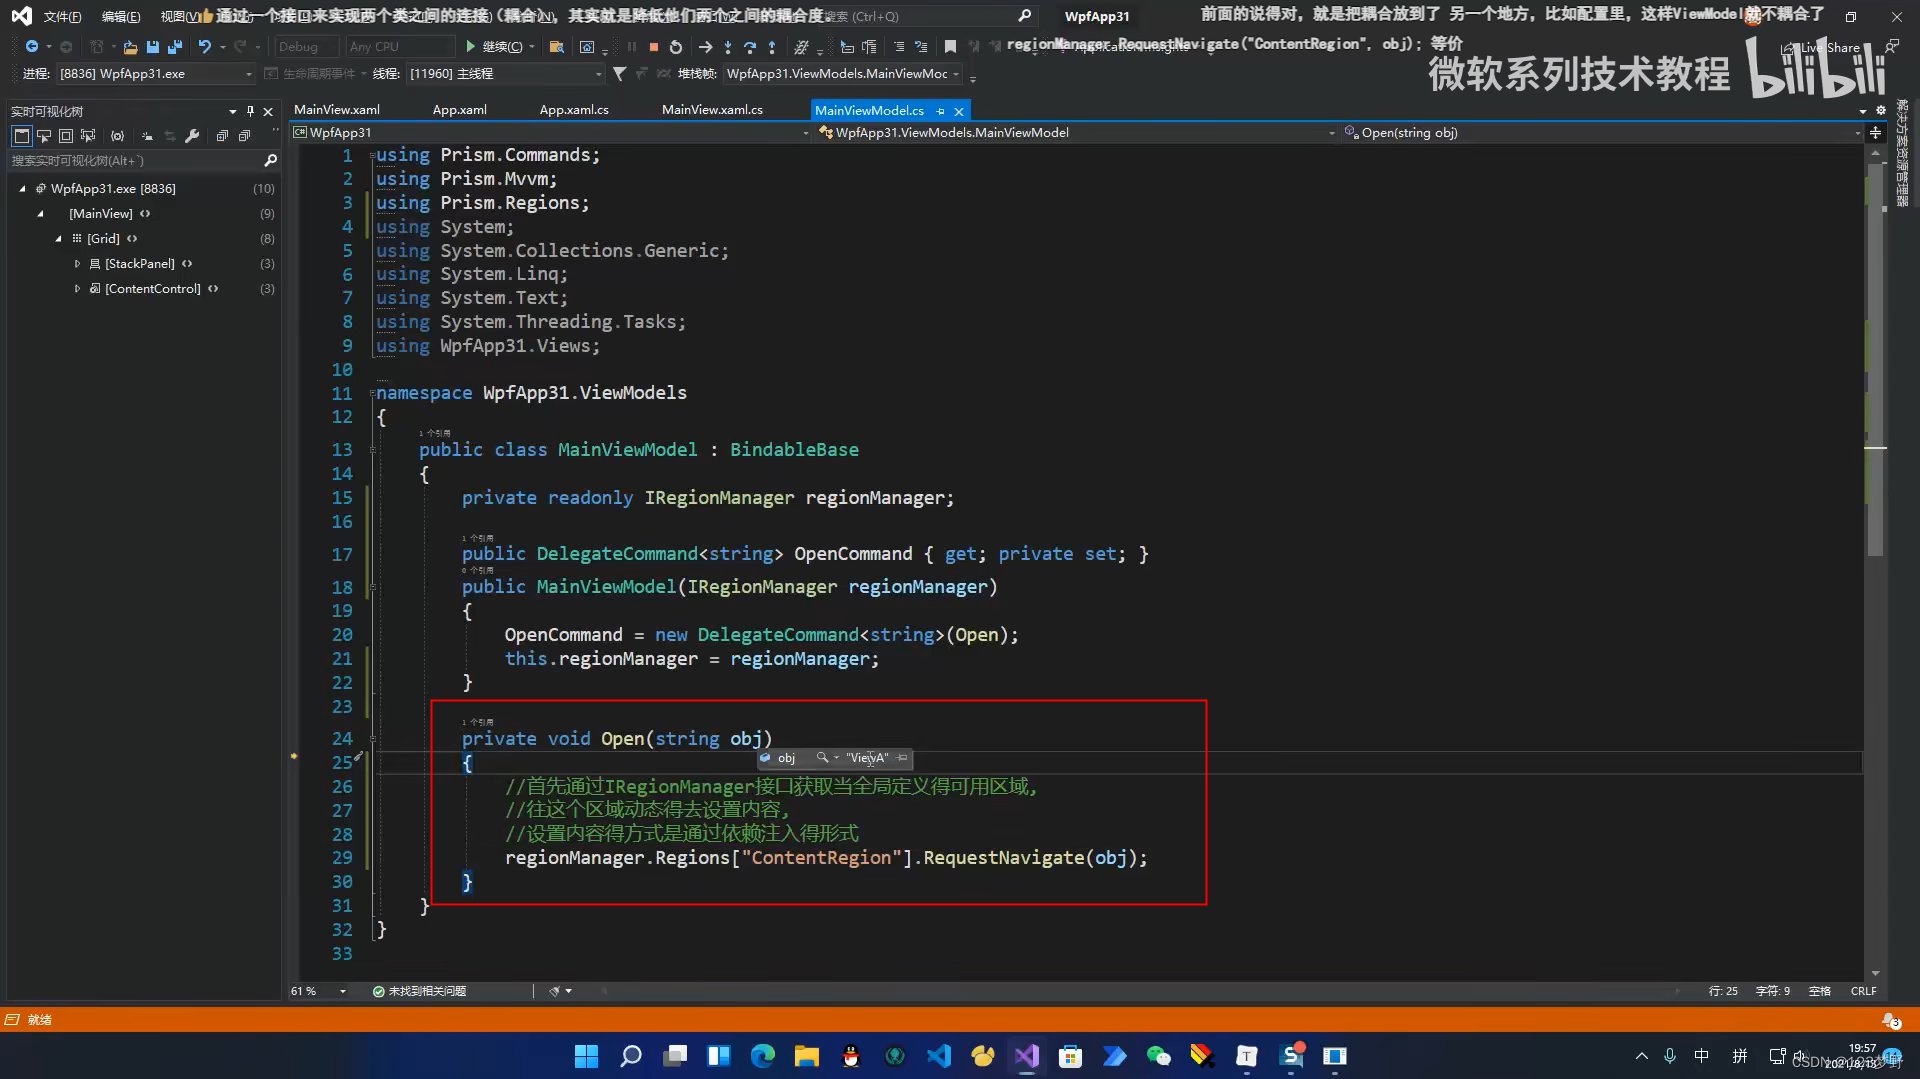Switch to the App.xaml.cs tab
Viewport: 1920px width, 1079px height.
click(x=574, y=110)
